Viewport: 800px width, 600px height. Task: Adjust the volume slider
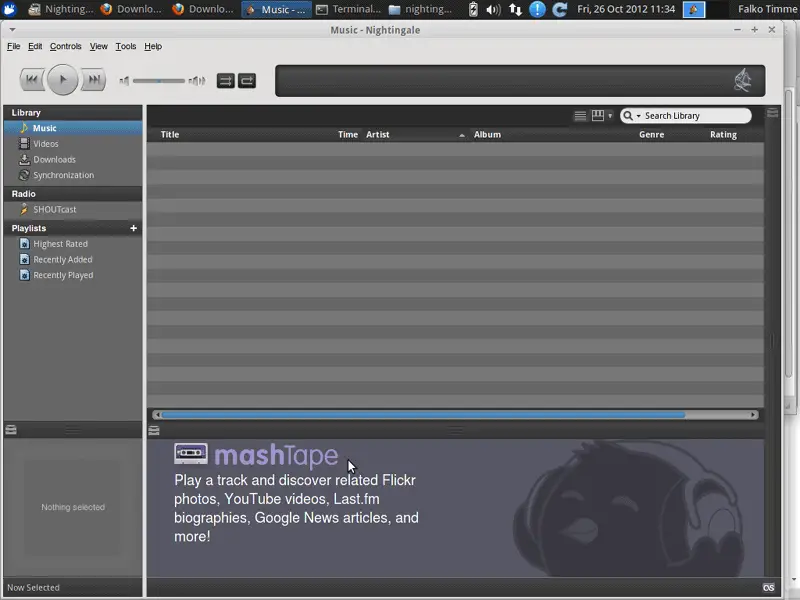(159, 81)
